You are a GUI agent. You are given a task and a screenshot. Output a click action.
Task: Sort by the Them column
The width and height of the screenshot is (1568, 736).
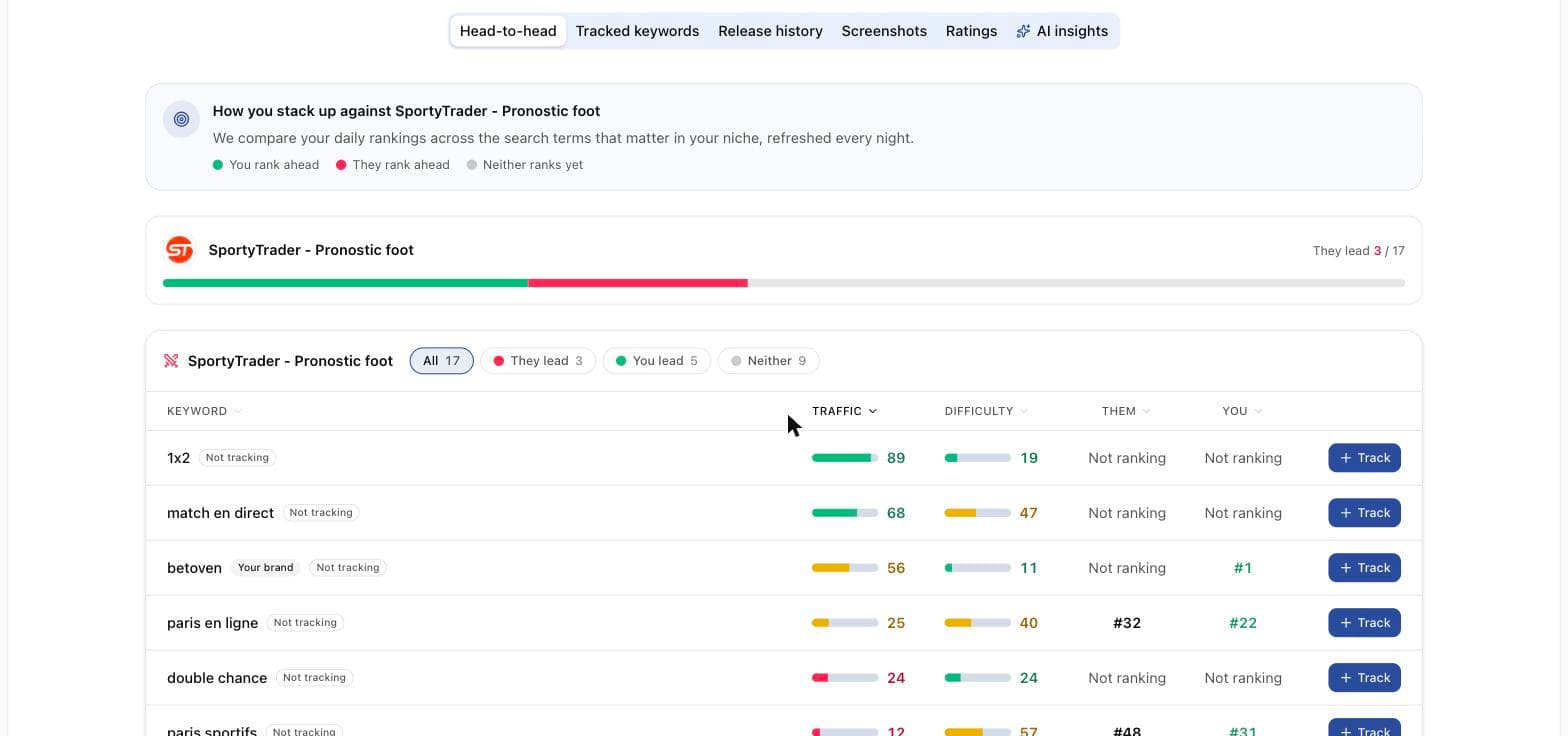[x=1126, y=411]
